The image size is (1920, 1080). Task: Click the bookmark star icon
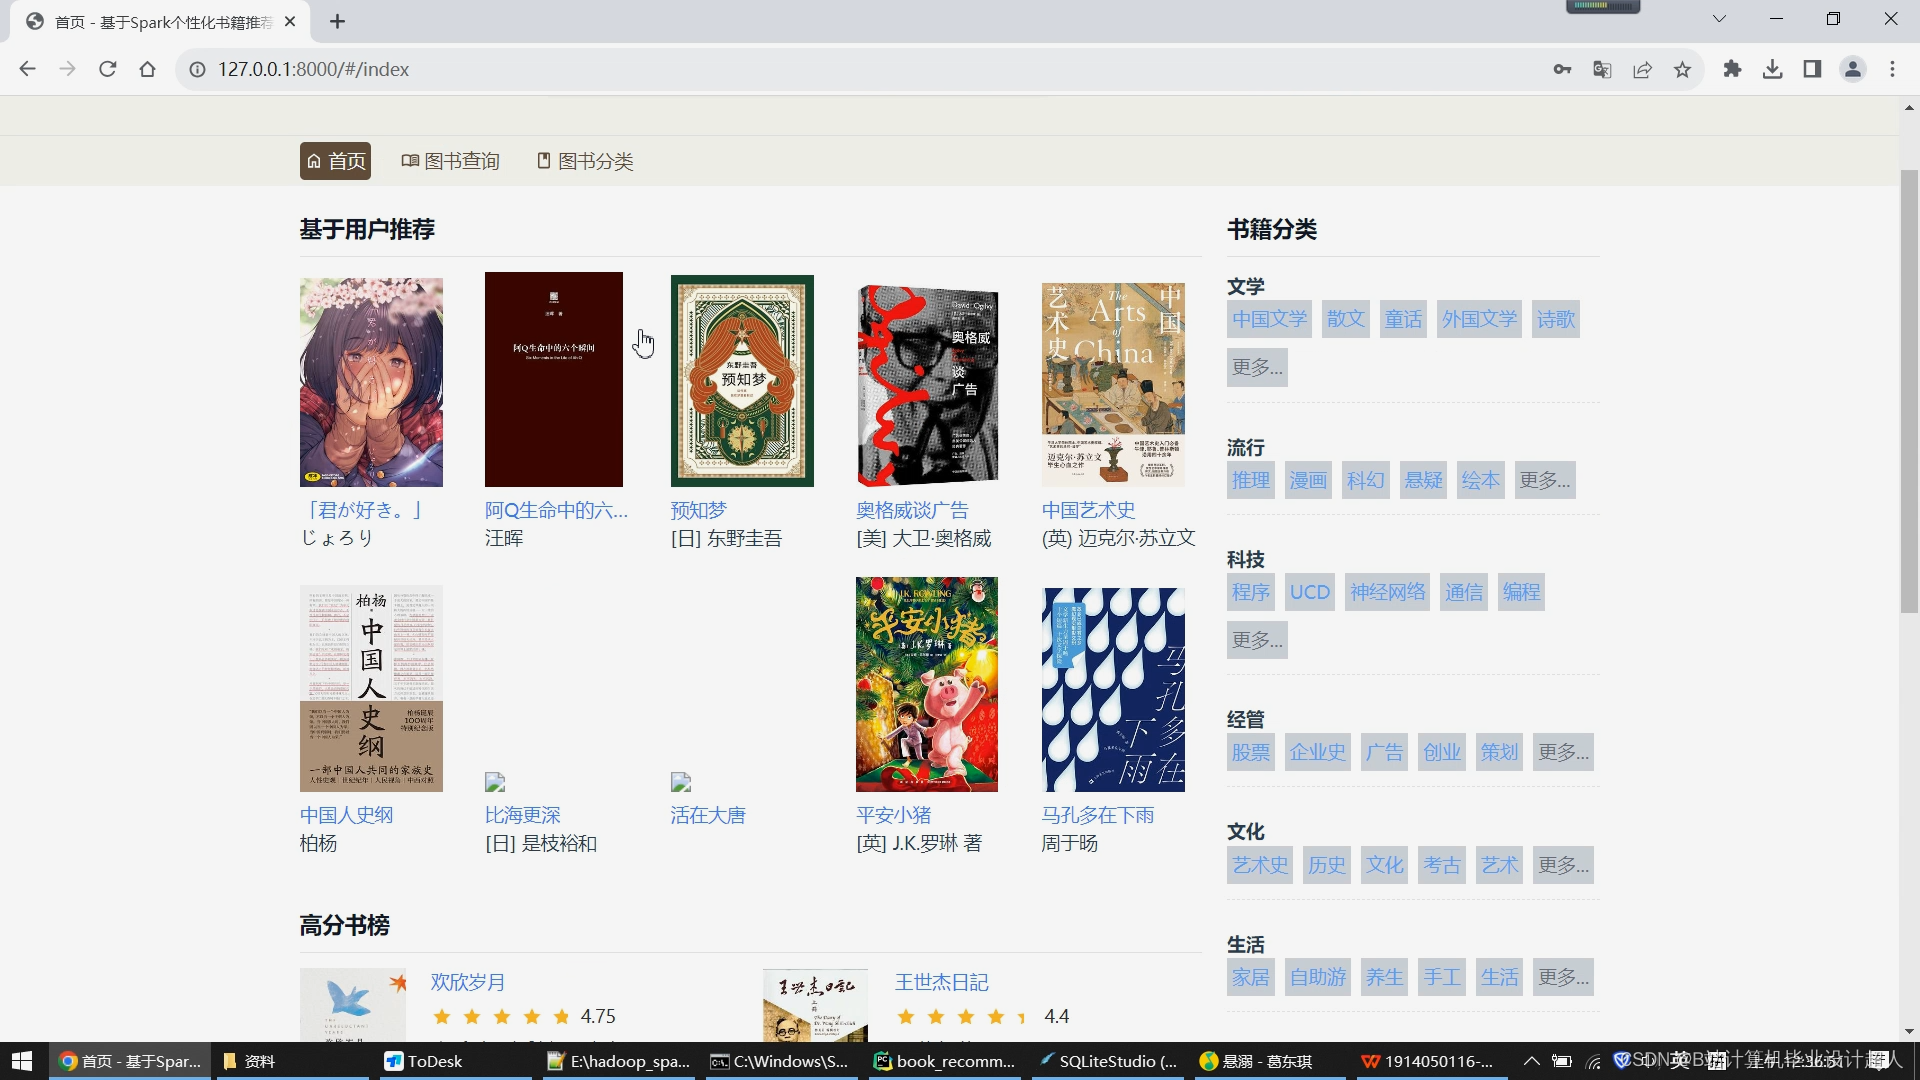(x=1682, y=69)
